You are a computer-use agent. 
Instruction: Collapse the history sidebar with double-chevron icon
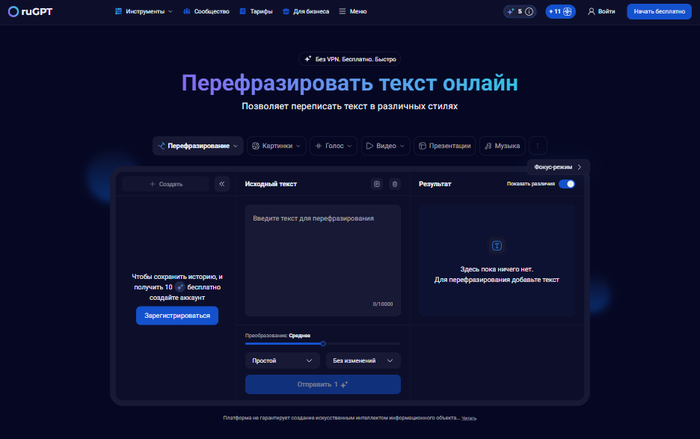(222, 184)
